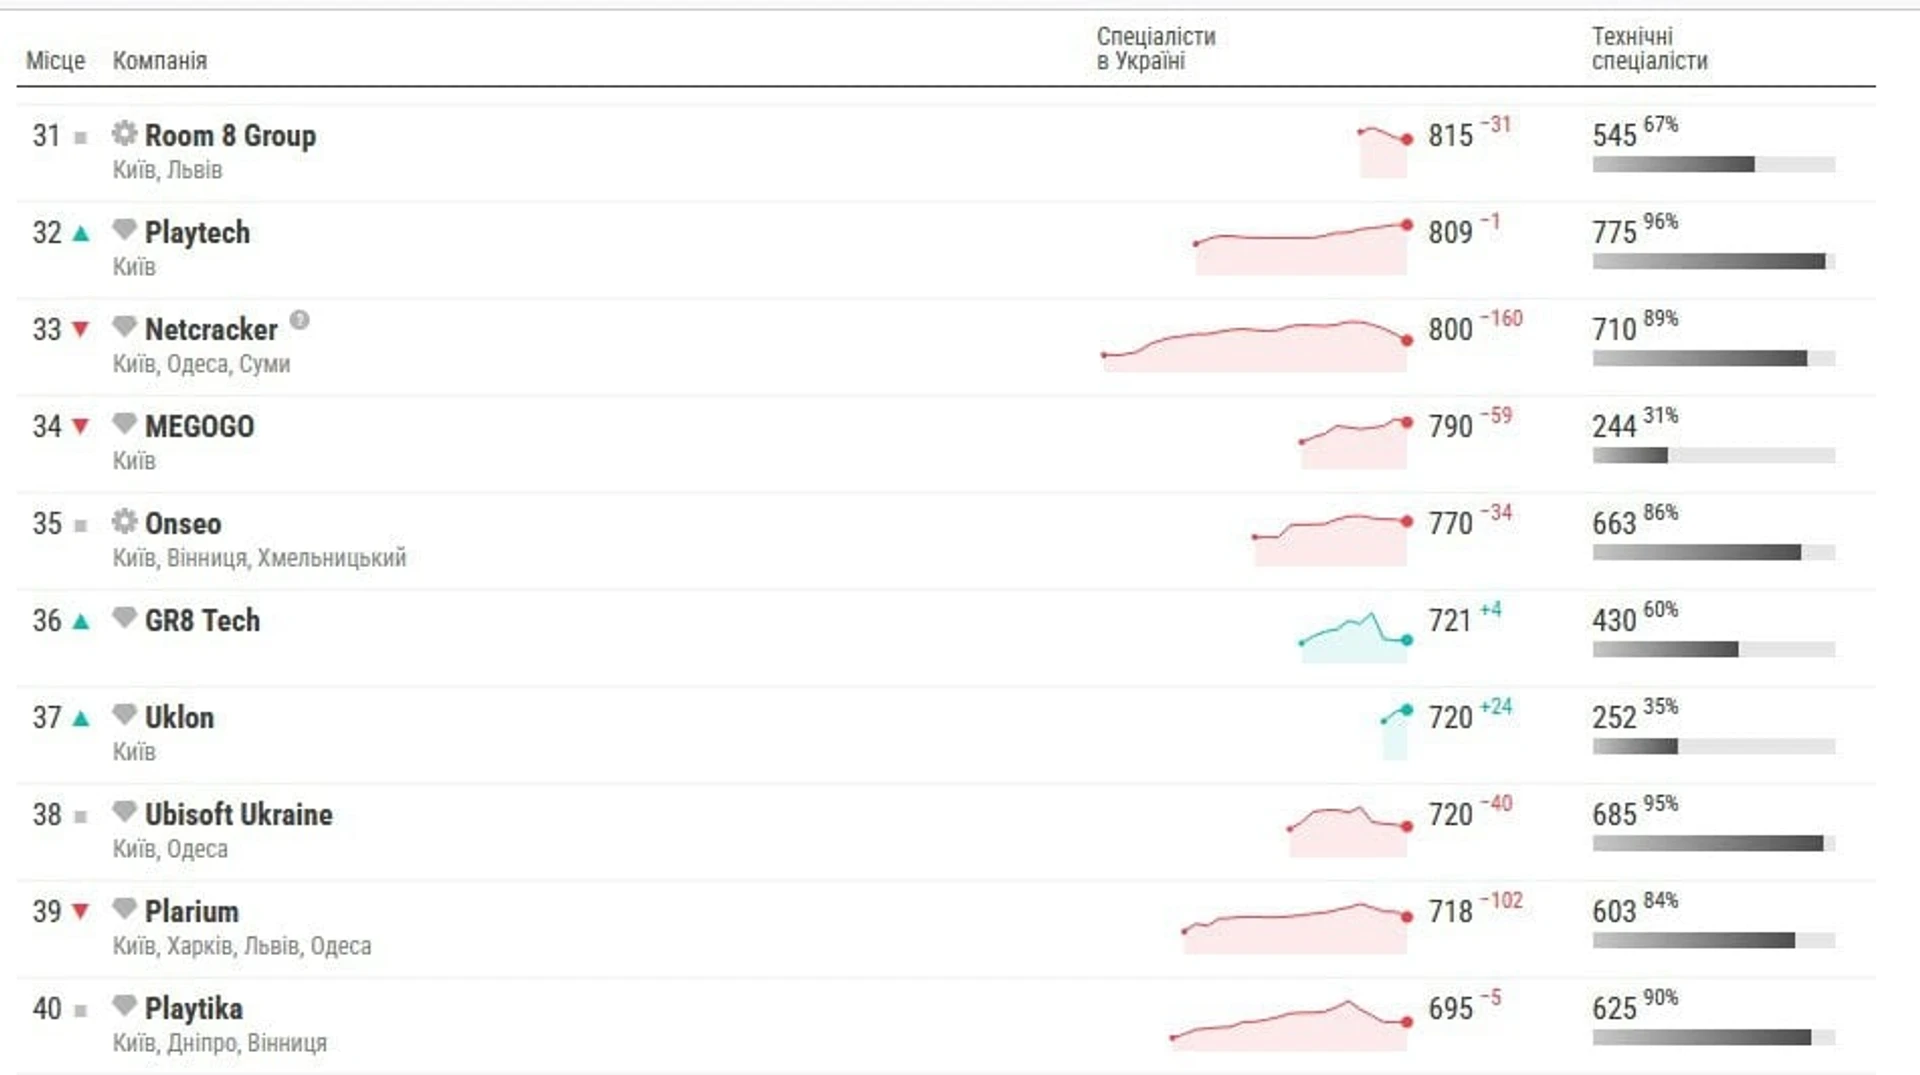Click the diamond icon next to Uklon
The width and height of the screenshot is (1920, 1075).
tap(124, 715)
